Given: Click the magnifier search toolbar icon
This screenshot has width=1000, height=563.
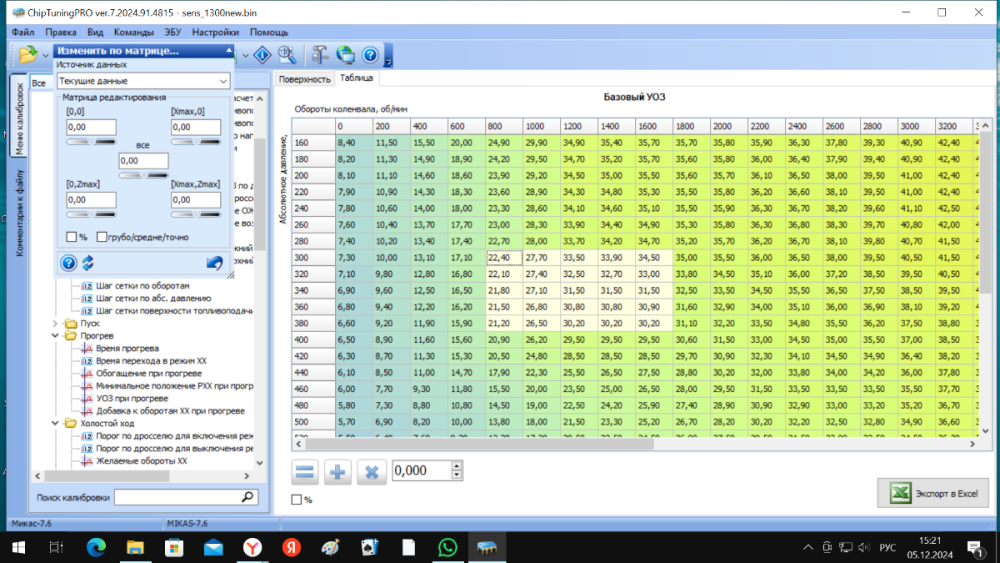Looking at the screenshot, I should pyautogui.click(x=287, y=55).
